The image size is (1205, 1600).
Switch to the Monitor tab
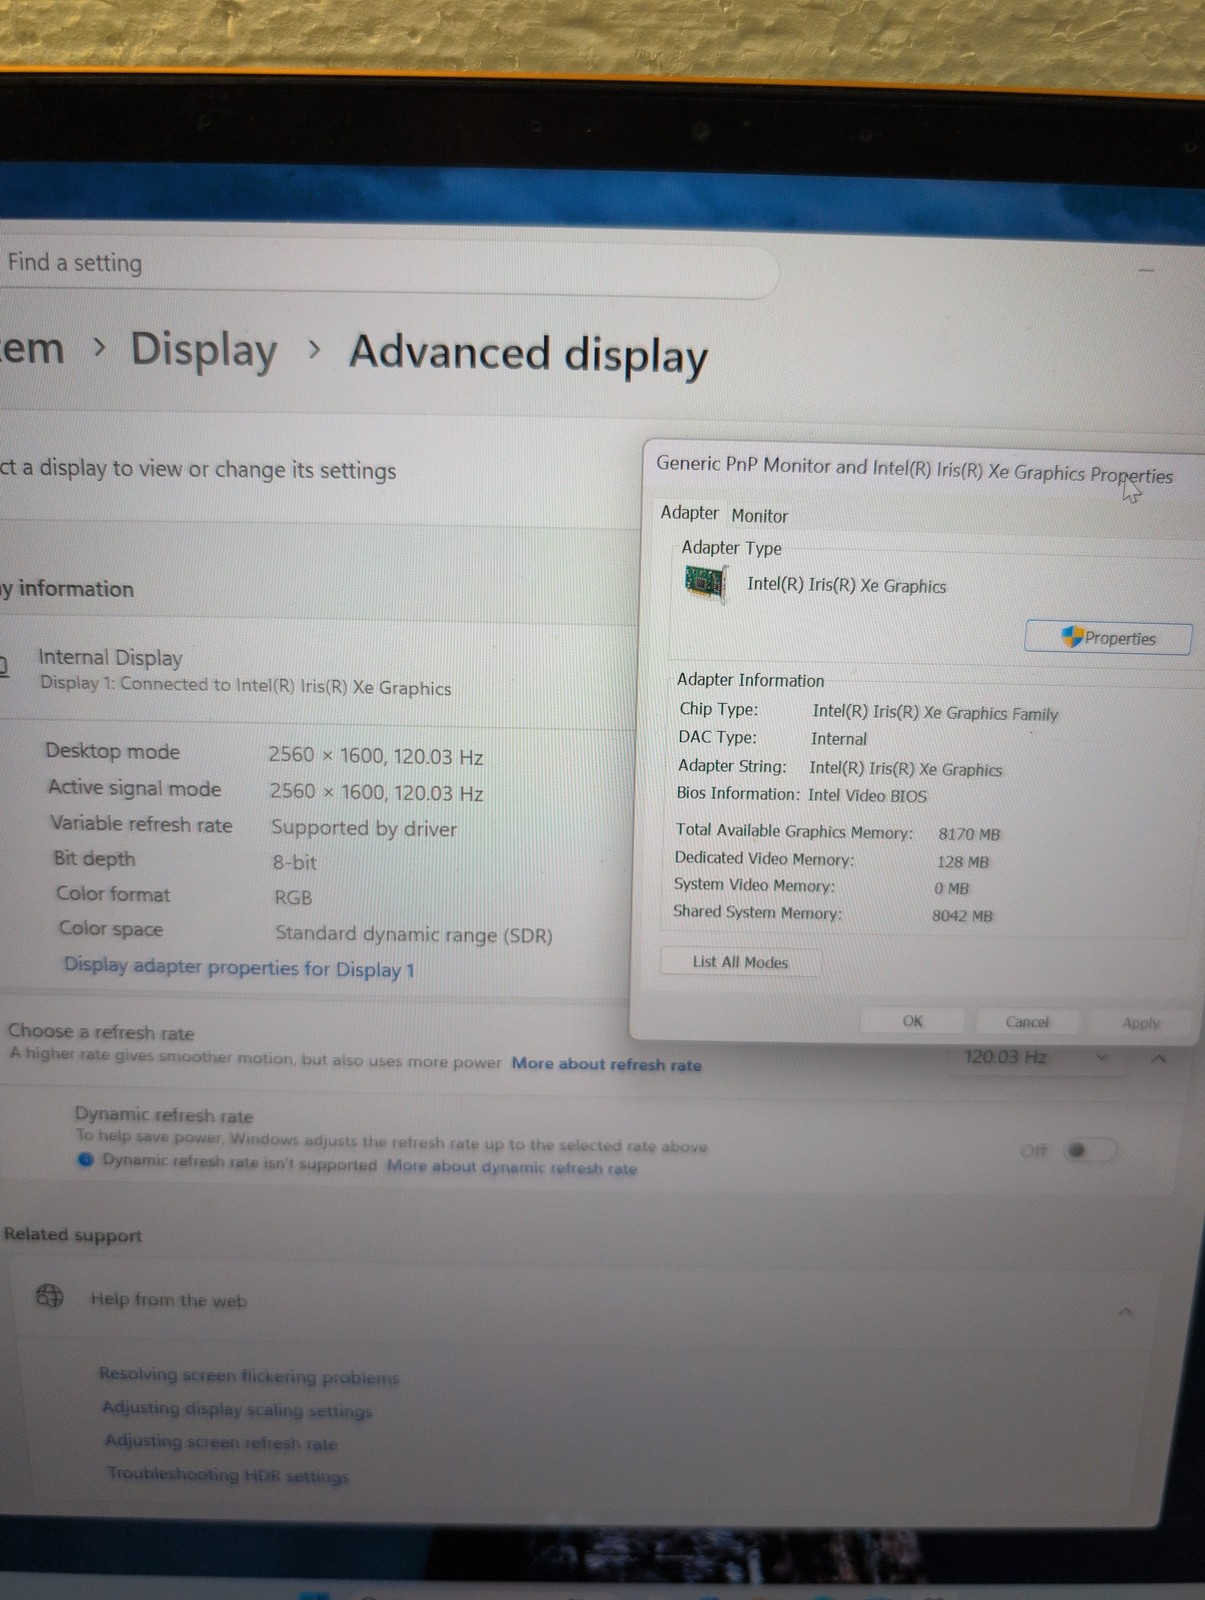coord(760,516)
